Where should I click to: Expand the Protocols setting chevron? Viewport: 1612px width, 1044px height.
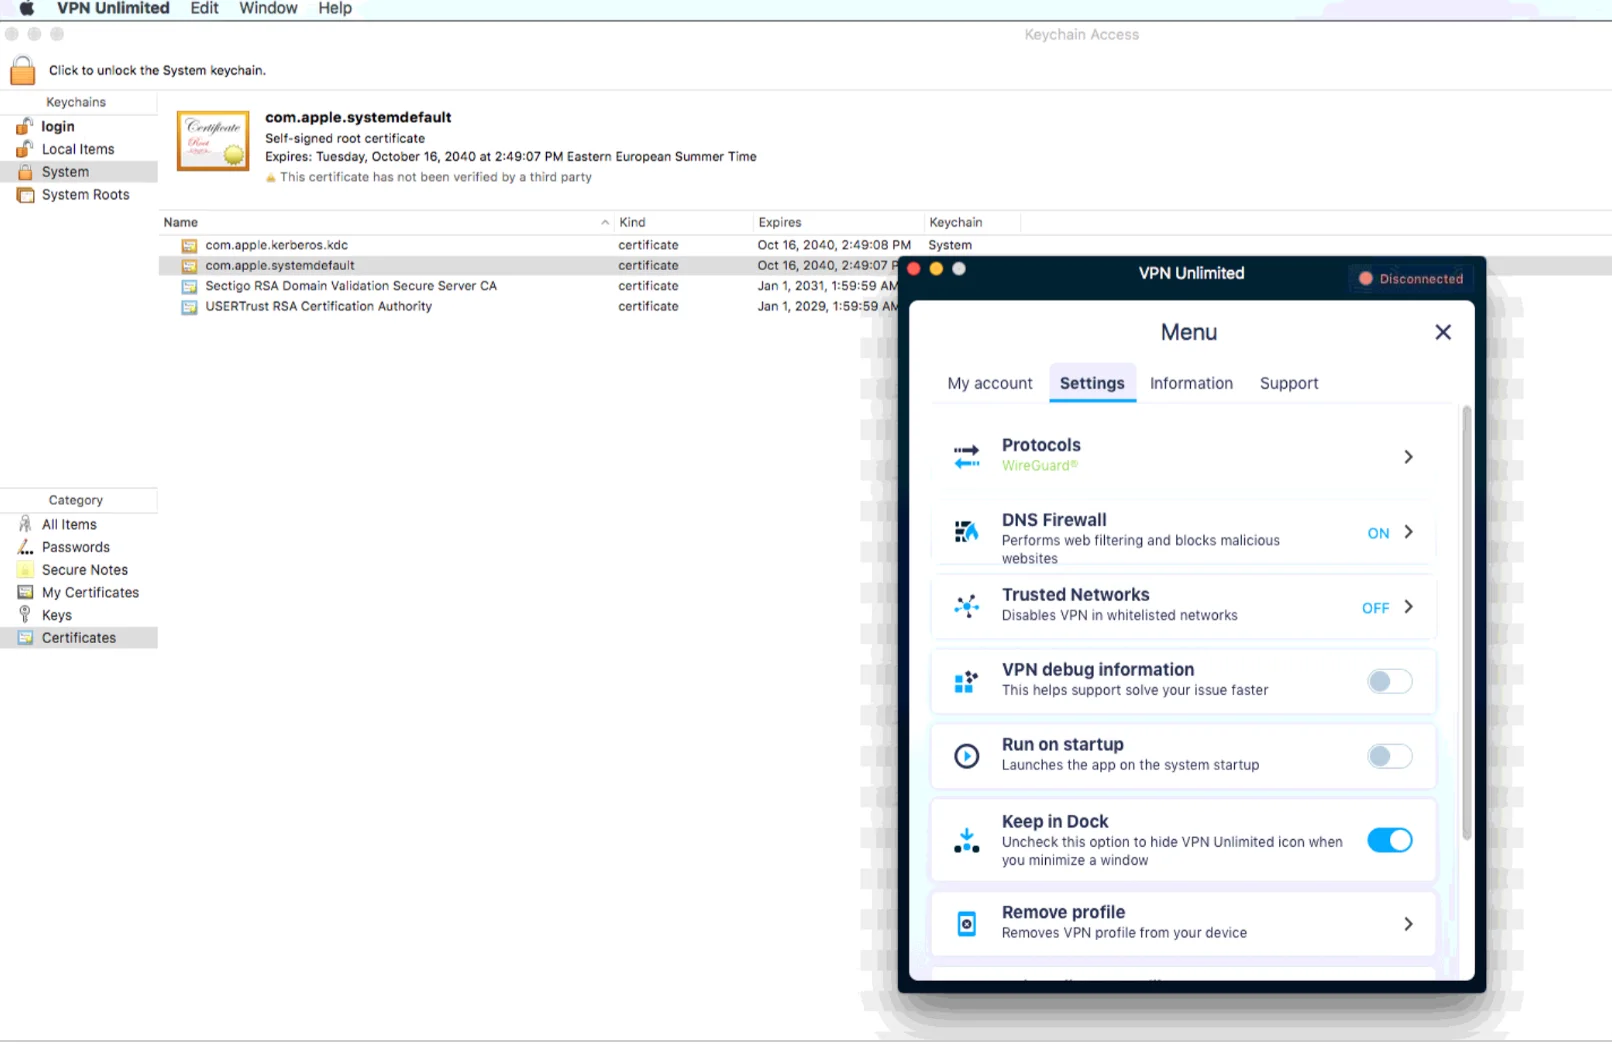pos(1408,457)
